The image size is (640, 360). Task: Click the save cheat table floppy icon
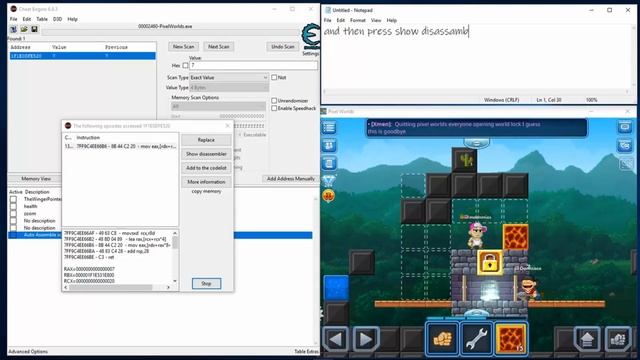(34, 29)
